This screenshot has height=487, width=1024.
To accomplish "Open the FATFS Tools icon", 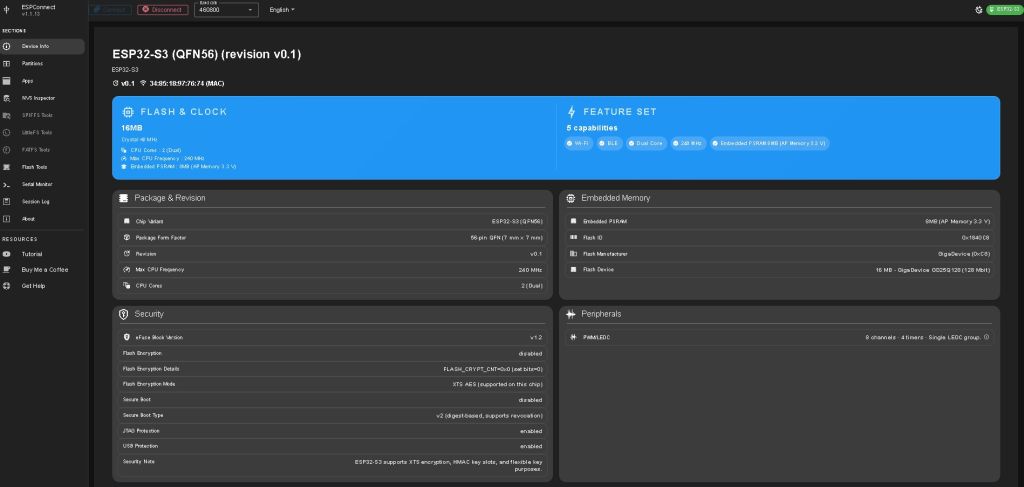I will tap(7, 149).
